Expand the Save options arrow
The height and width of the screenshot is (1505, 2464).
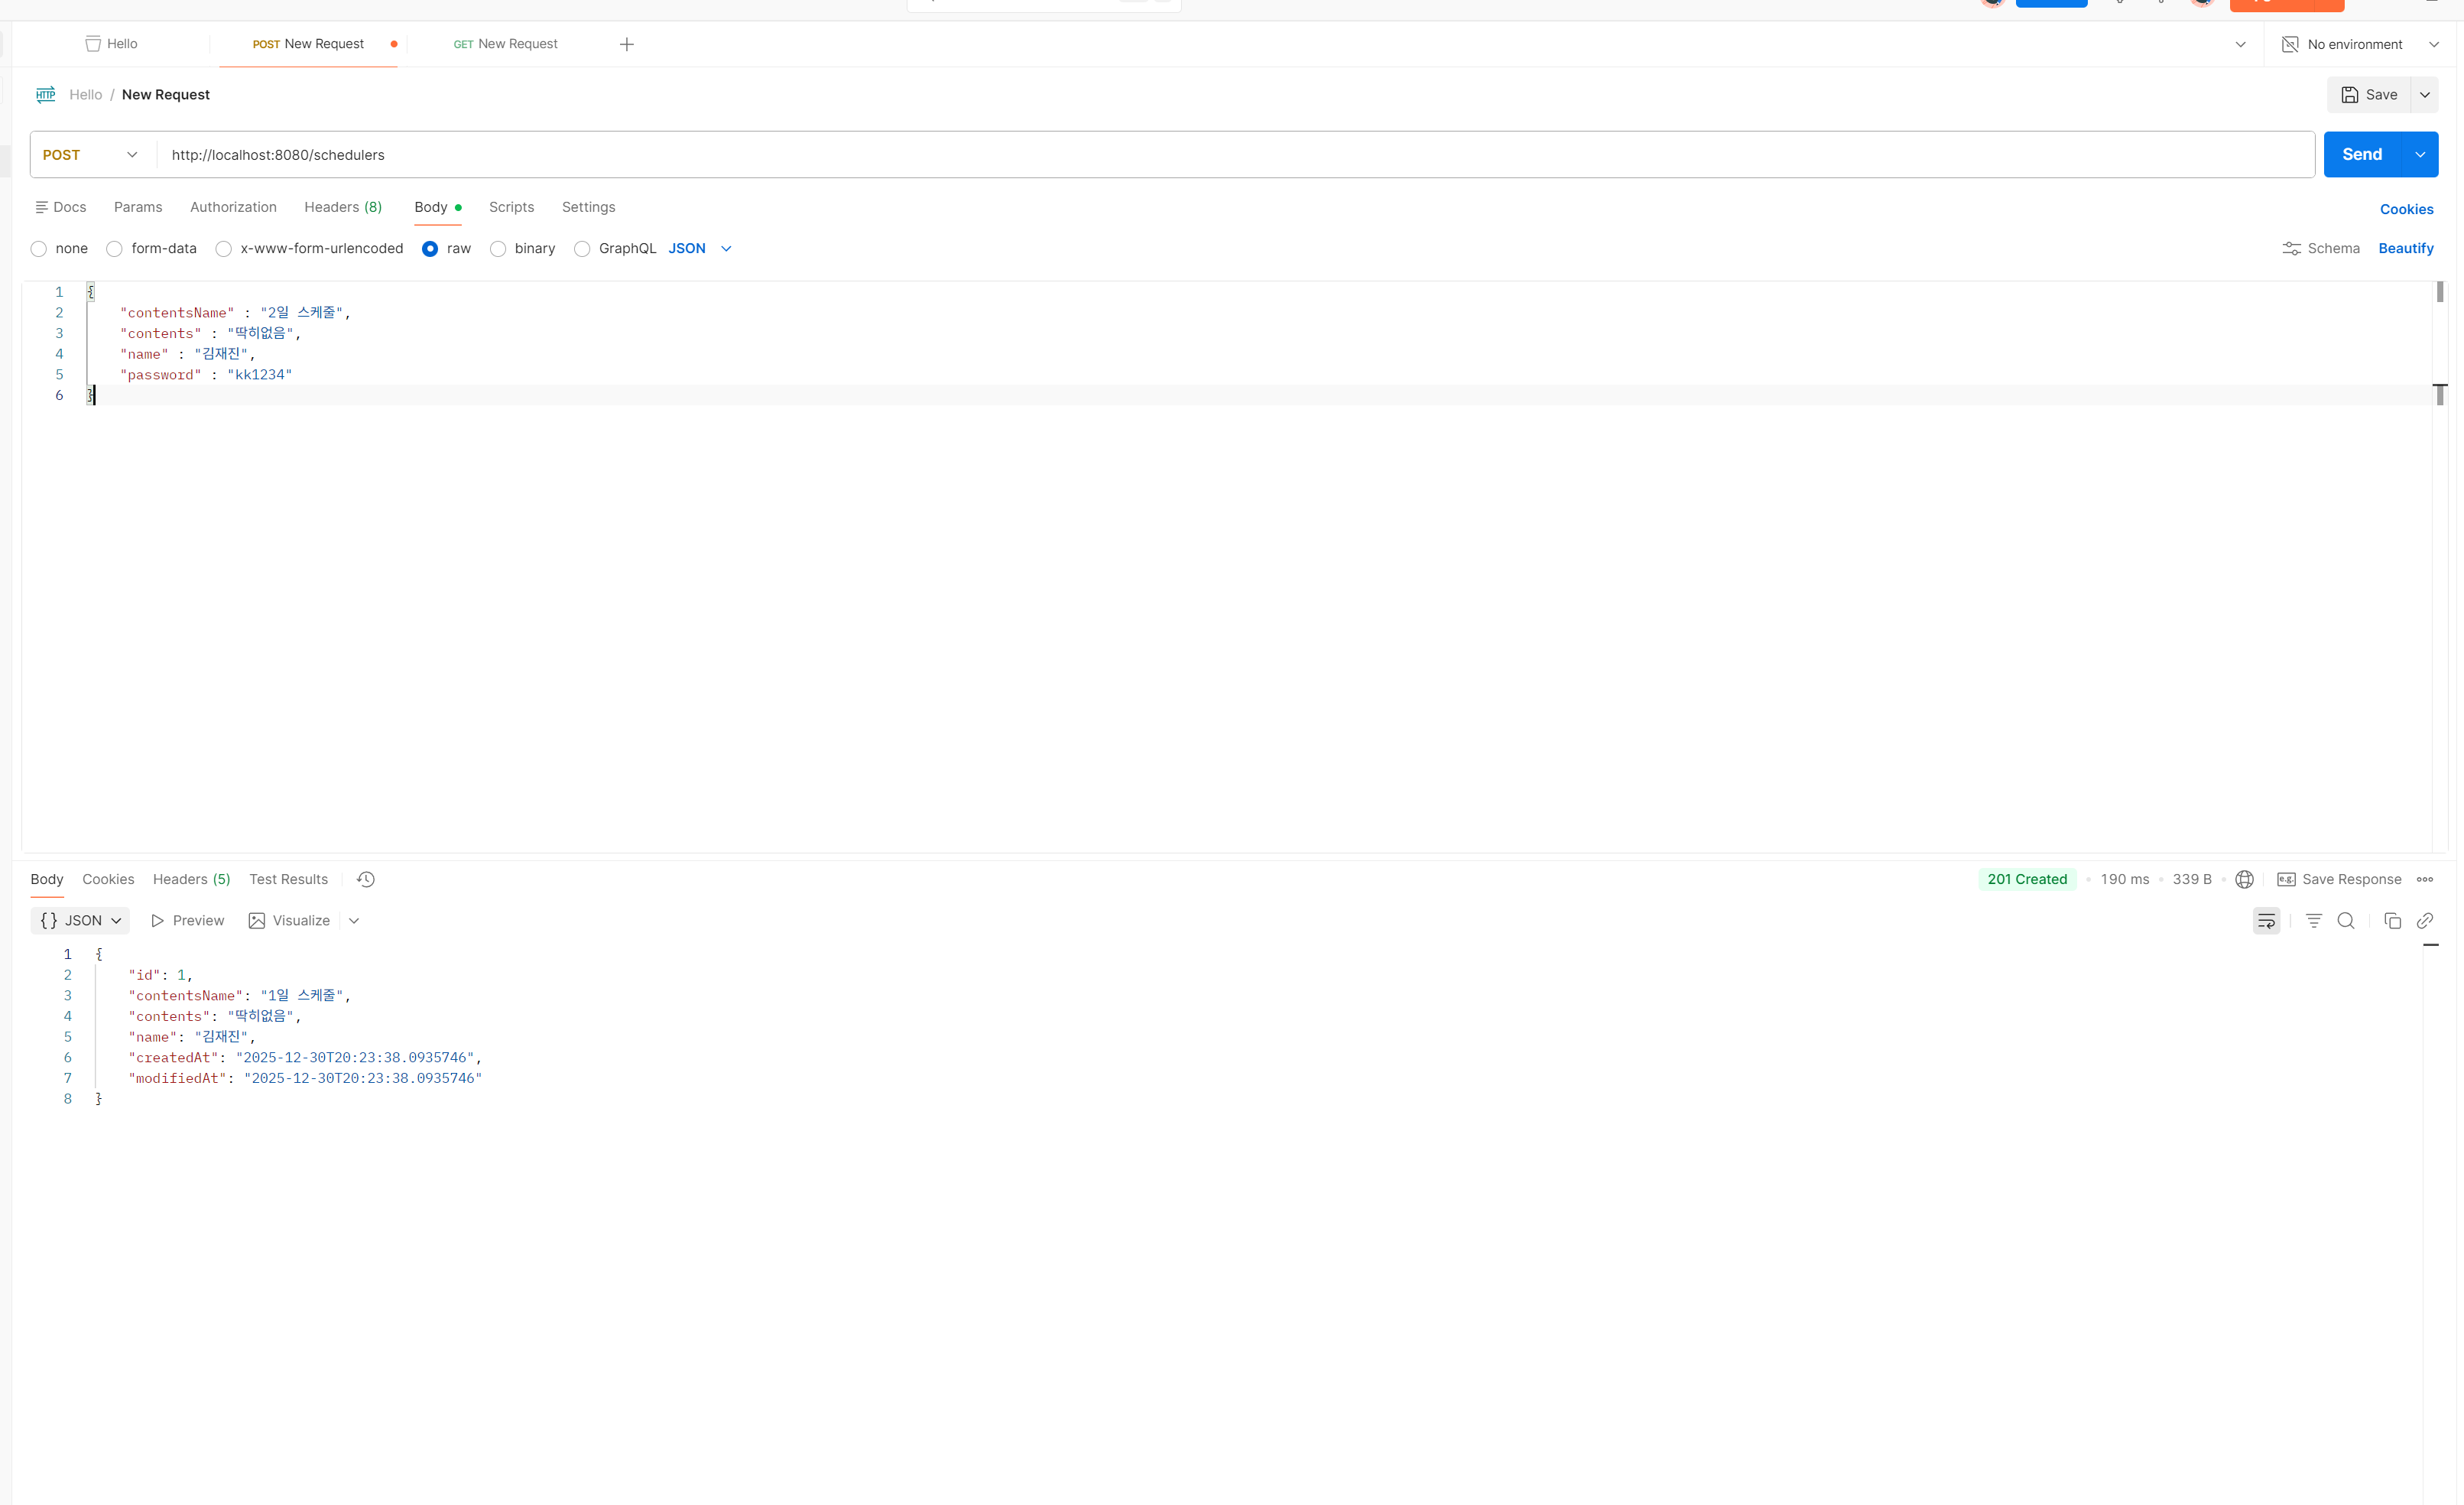point(2425,95)
